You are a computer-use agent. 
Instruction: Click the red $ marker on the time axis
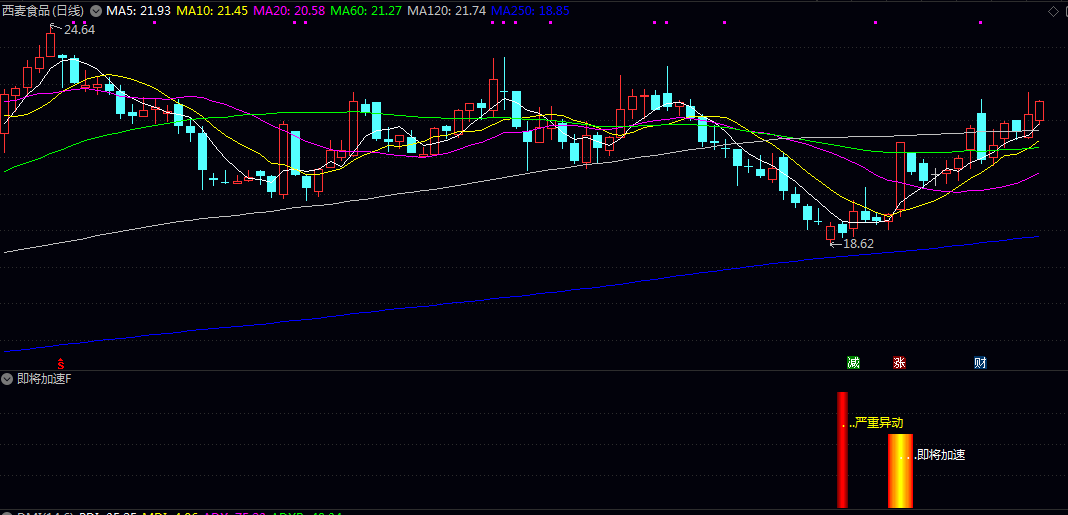pyautogui.click(x=60, y=362)
